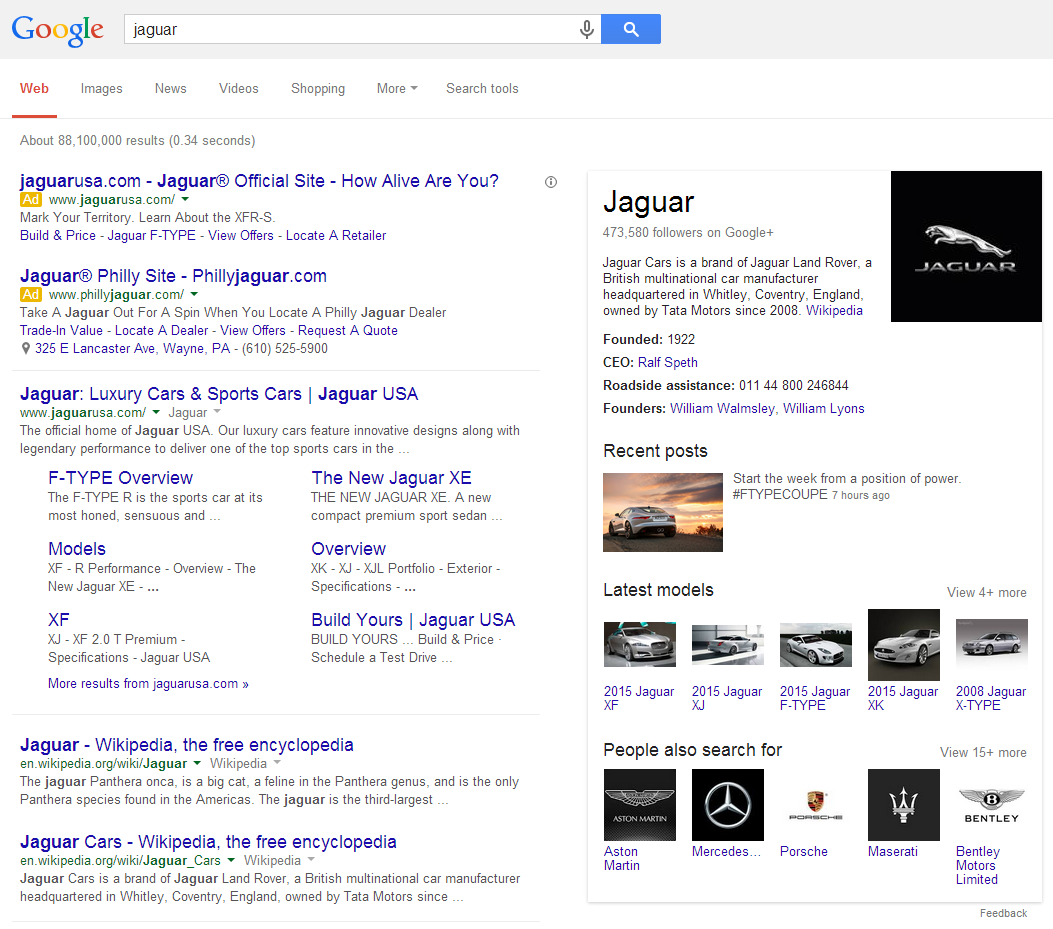This screenshot has width=1053, height=929.
Task: Open Jaguar Philly Site ad headline
Action: (173, 276)
